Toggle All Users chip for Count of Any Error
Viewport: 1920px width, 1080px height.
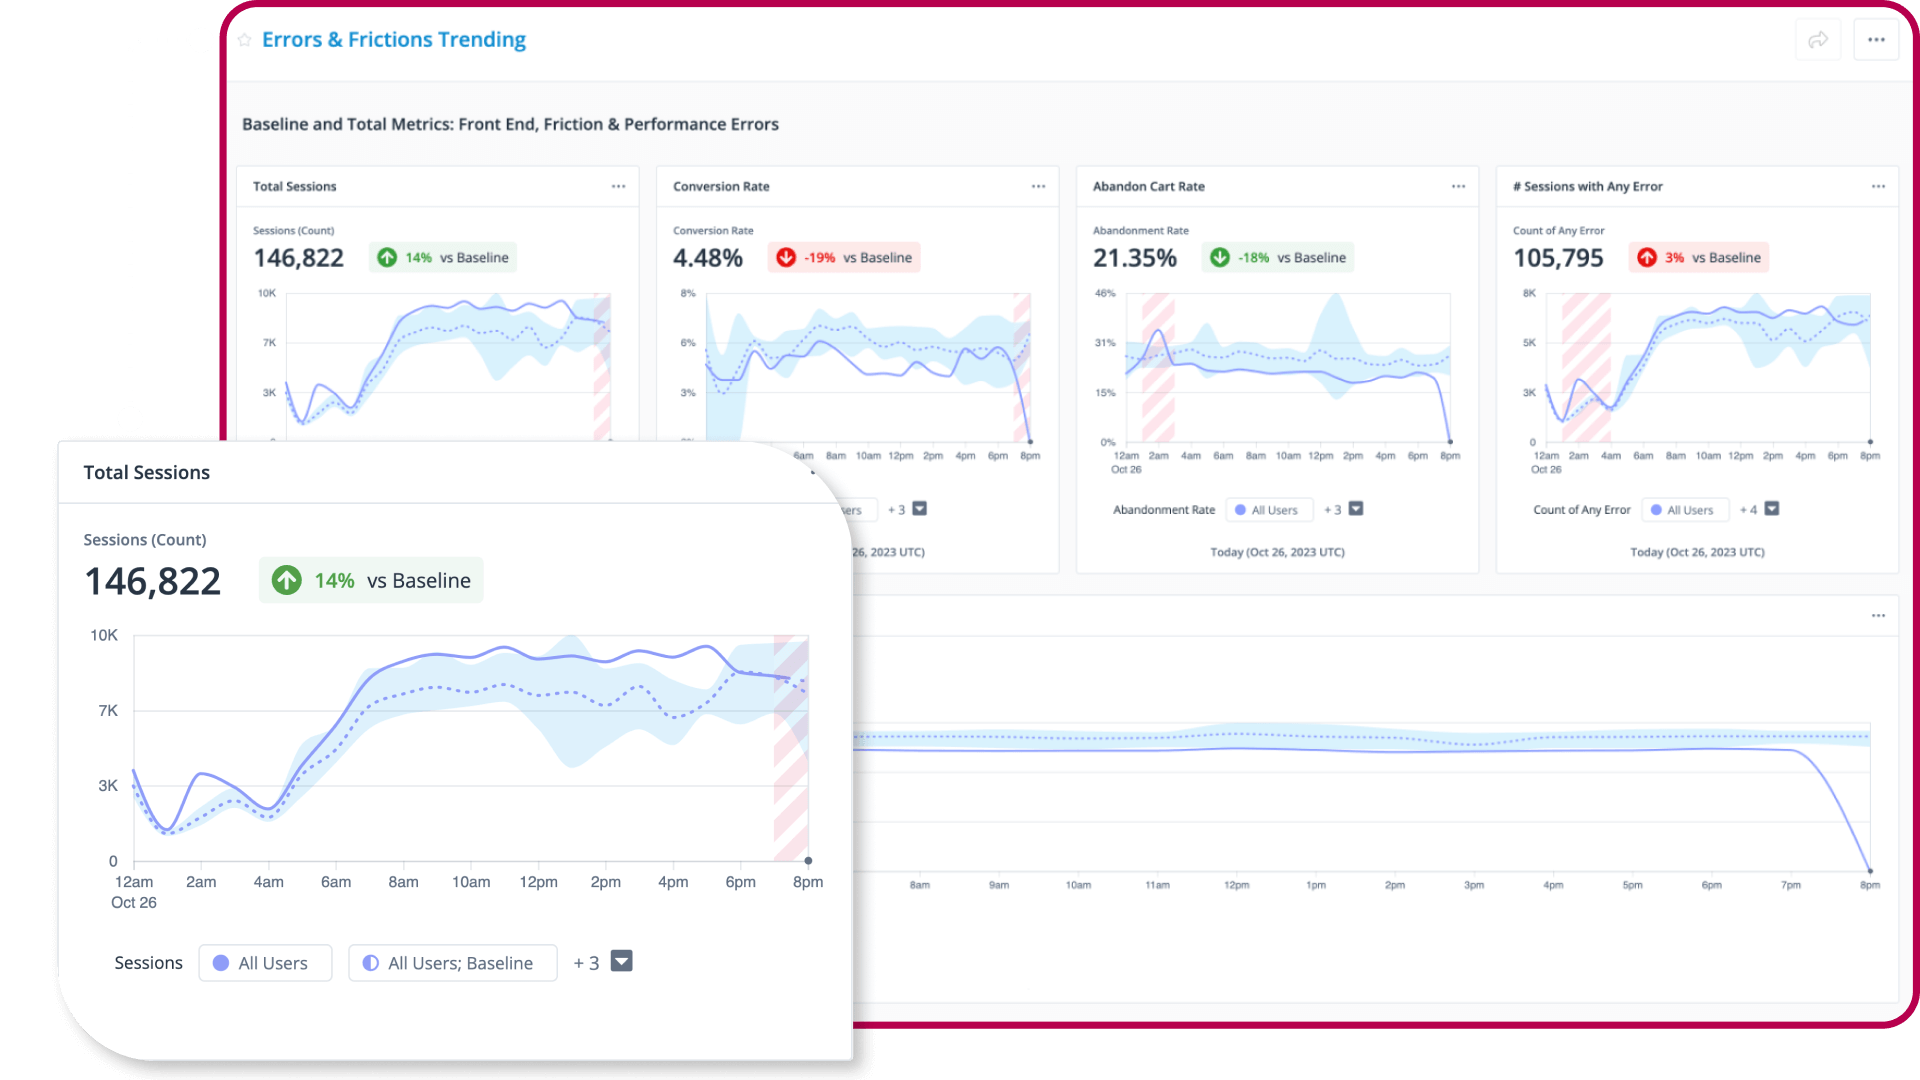(1684, 510)
